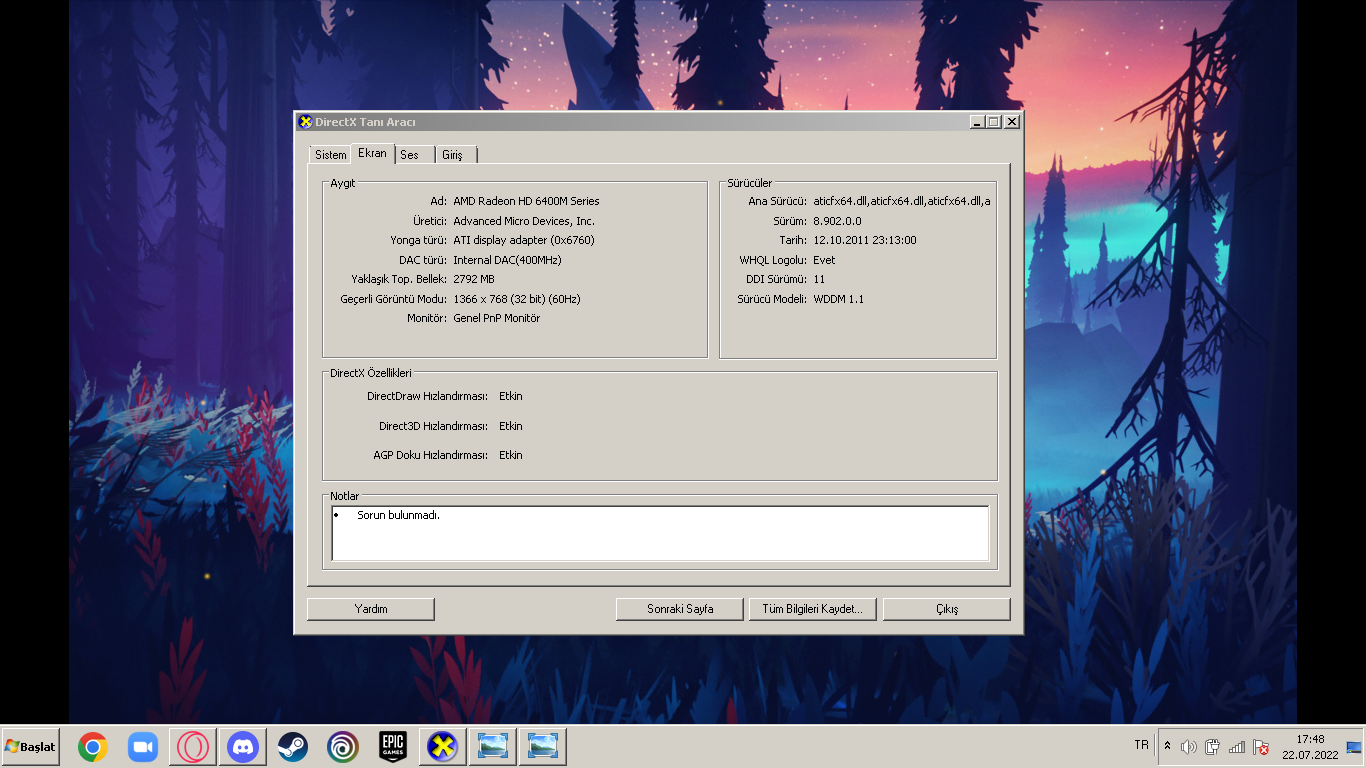Click the aticfx64.dll main driver value
Screen dimensions: 1366x768
(x=902, y=201)
